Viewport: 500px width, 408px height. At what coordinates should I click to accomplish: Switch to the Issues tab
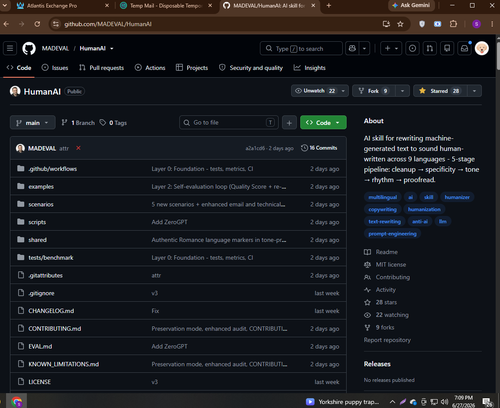[55, 68]
